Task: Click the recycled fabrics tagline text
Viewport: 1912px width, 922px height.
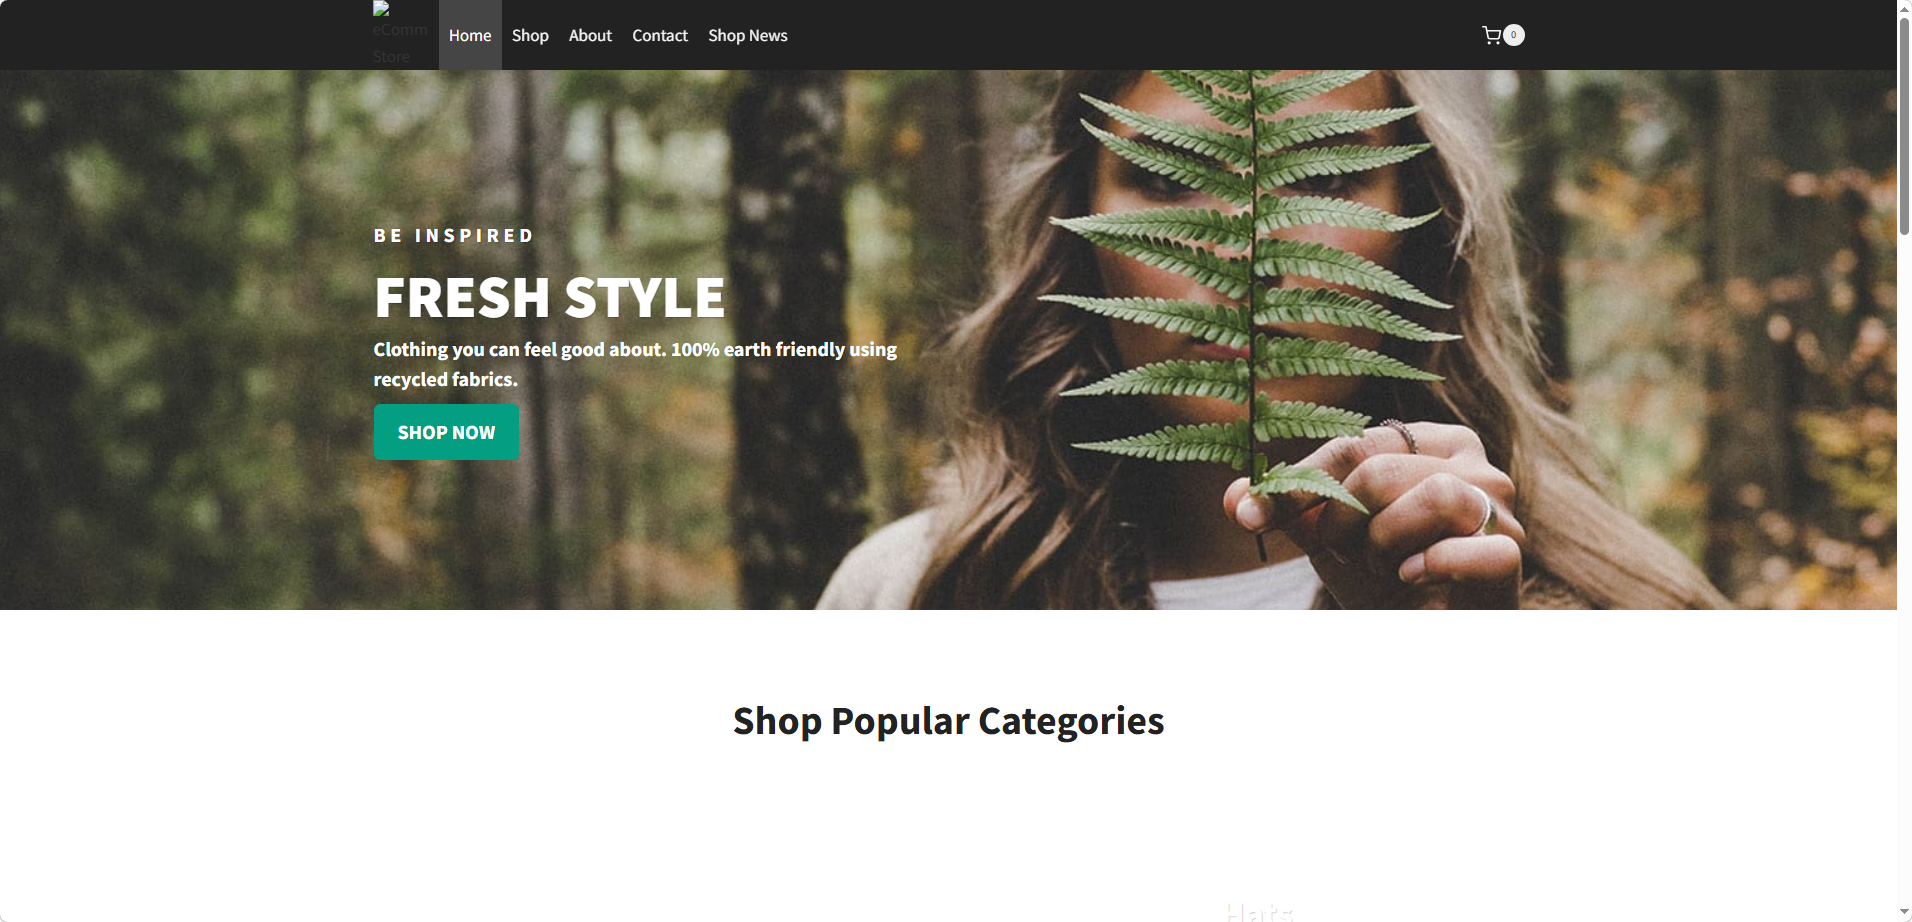Action: [635, 364]
